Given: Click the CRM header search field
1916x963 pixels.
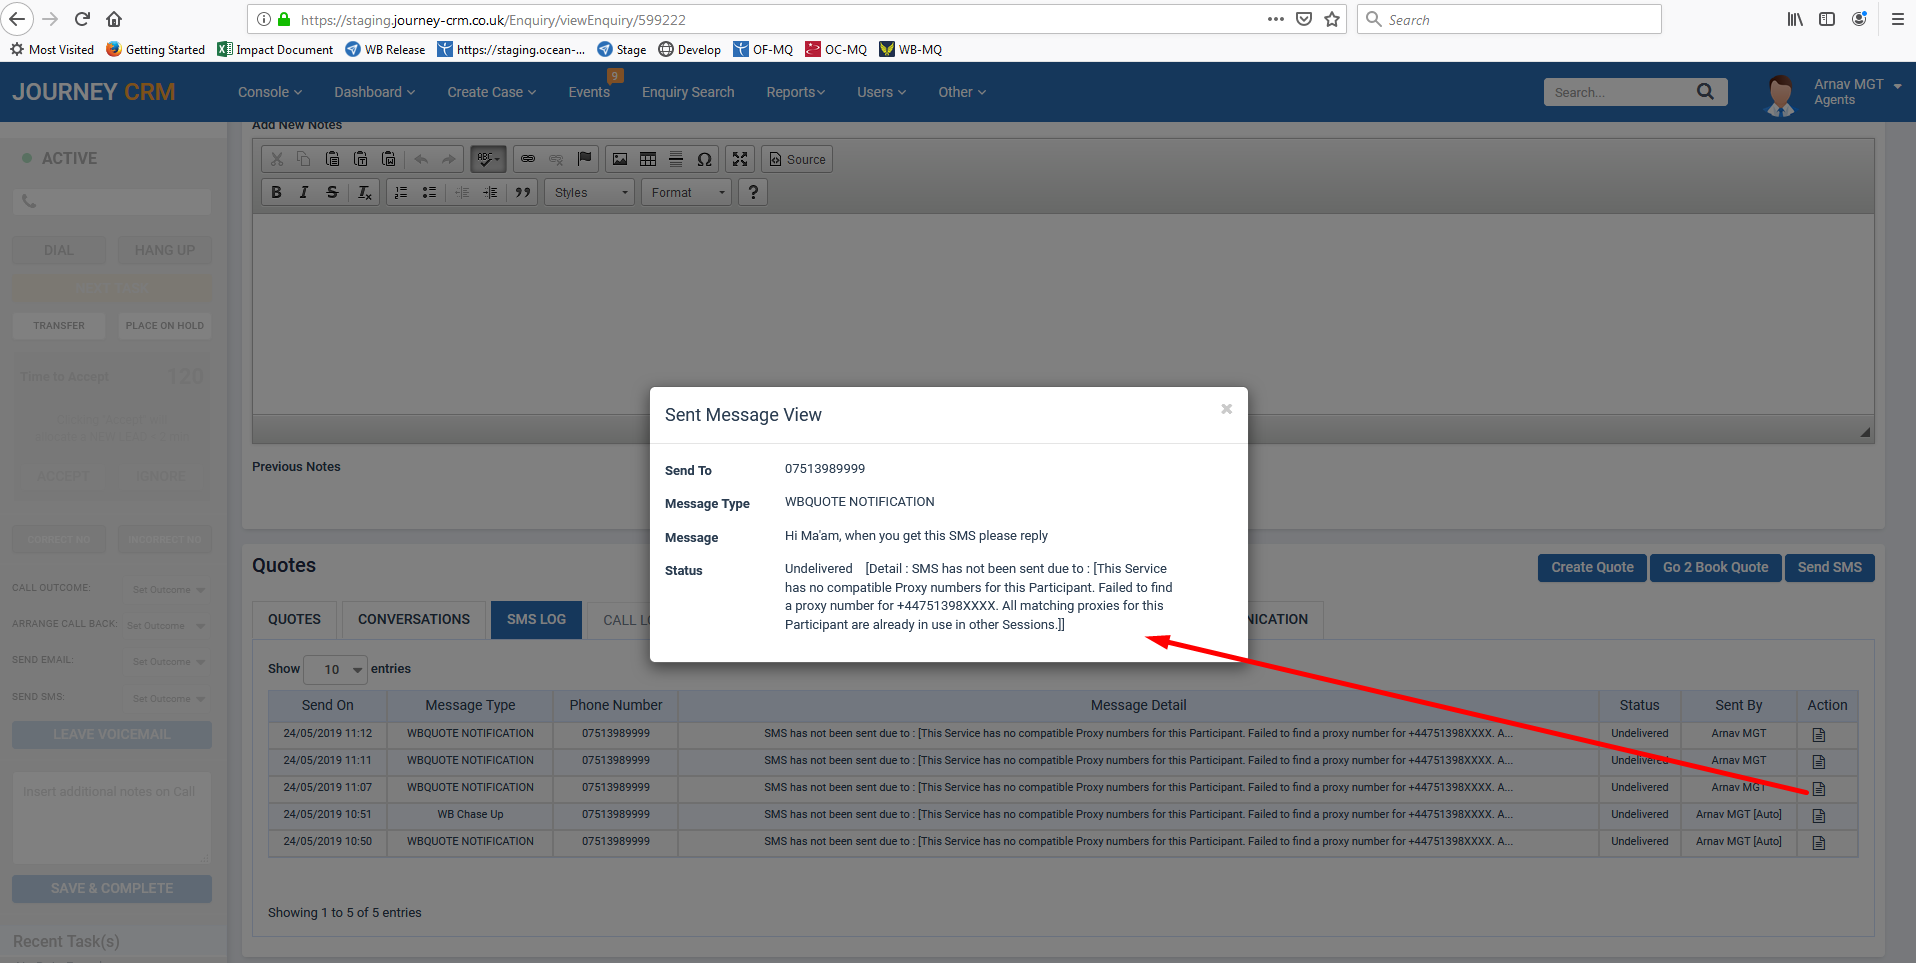Looking at the screenshot, I should tap(1614, 92).
